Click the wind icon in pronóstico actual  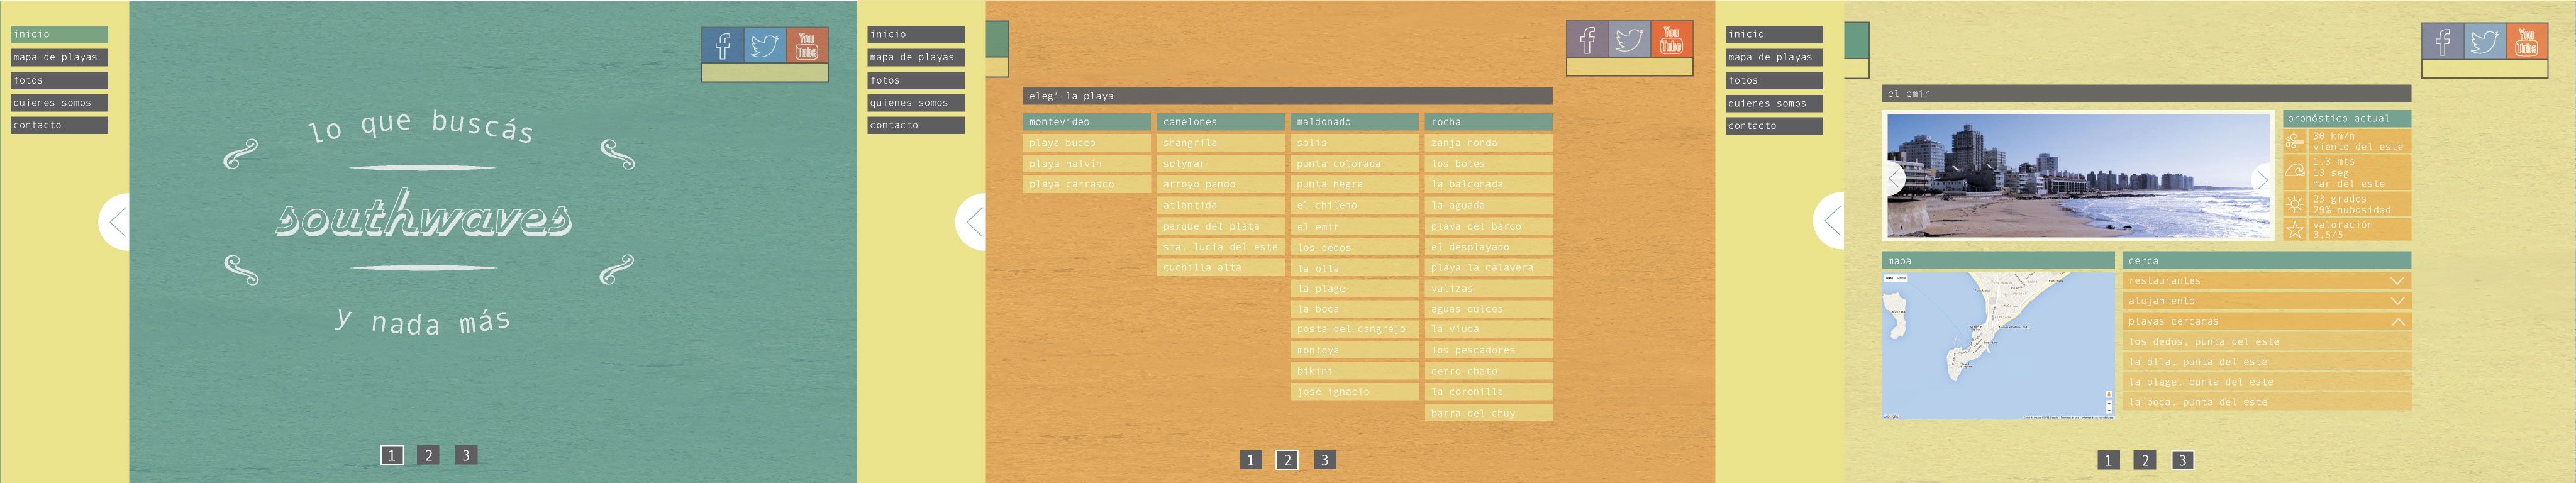point(2295,141)
